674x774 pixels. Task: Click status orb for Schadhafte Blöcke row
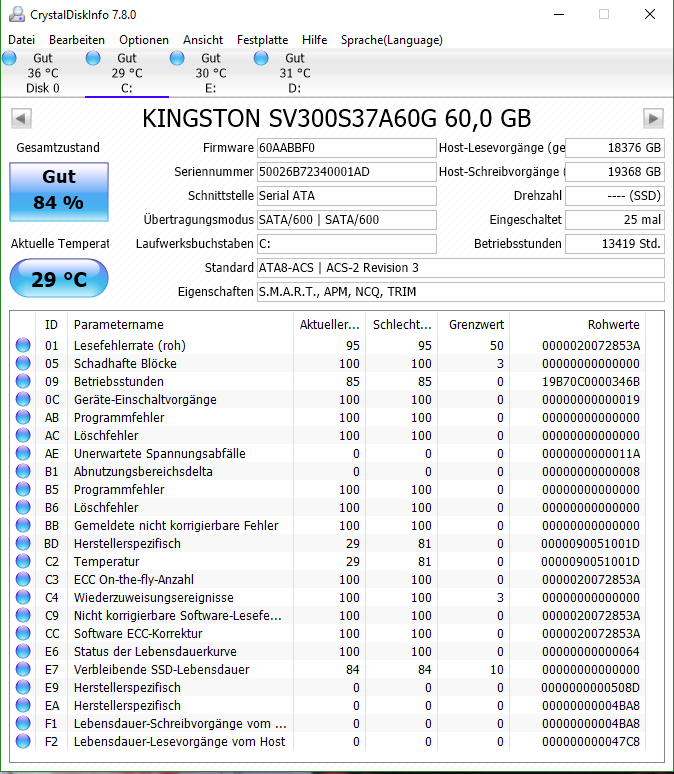point(23,363)
